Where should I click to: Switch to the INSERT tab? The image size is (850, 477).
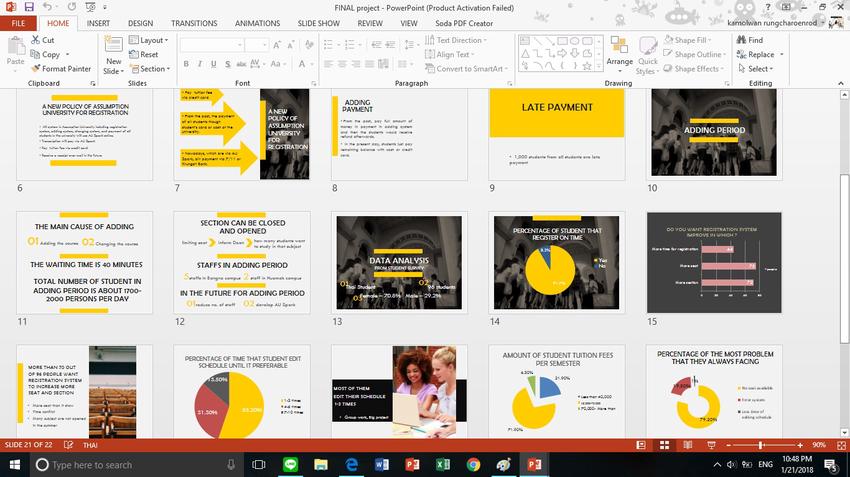point(98,23)
